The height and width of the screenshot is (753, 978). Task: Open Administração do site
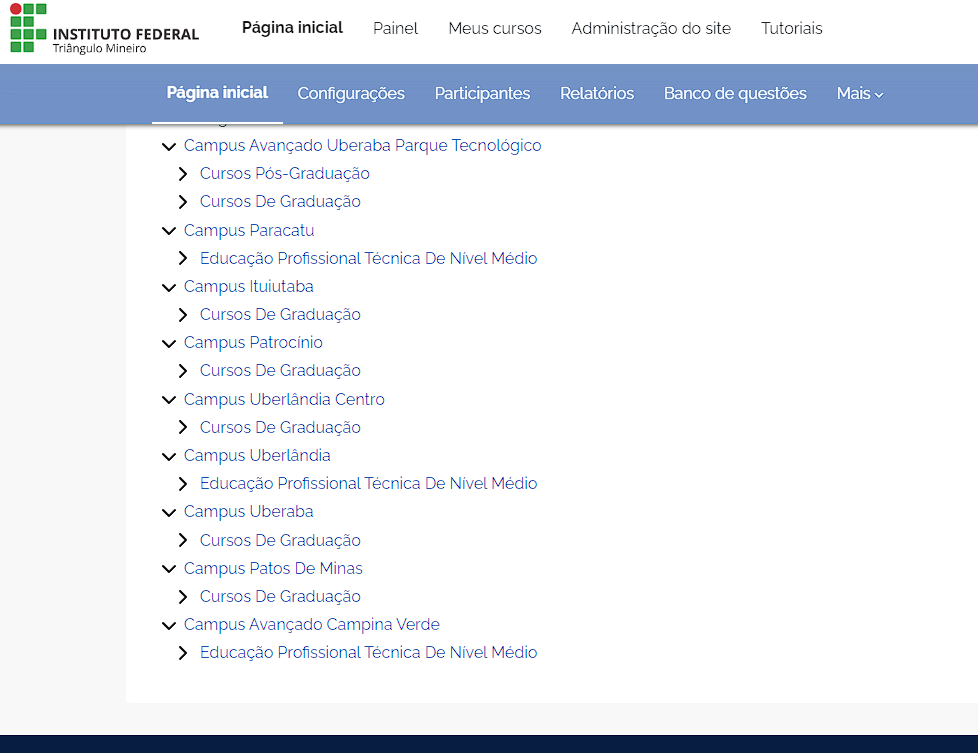(651, 28)
